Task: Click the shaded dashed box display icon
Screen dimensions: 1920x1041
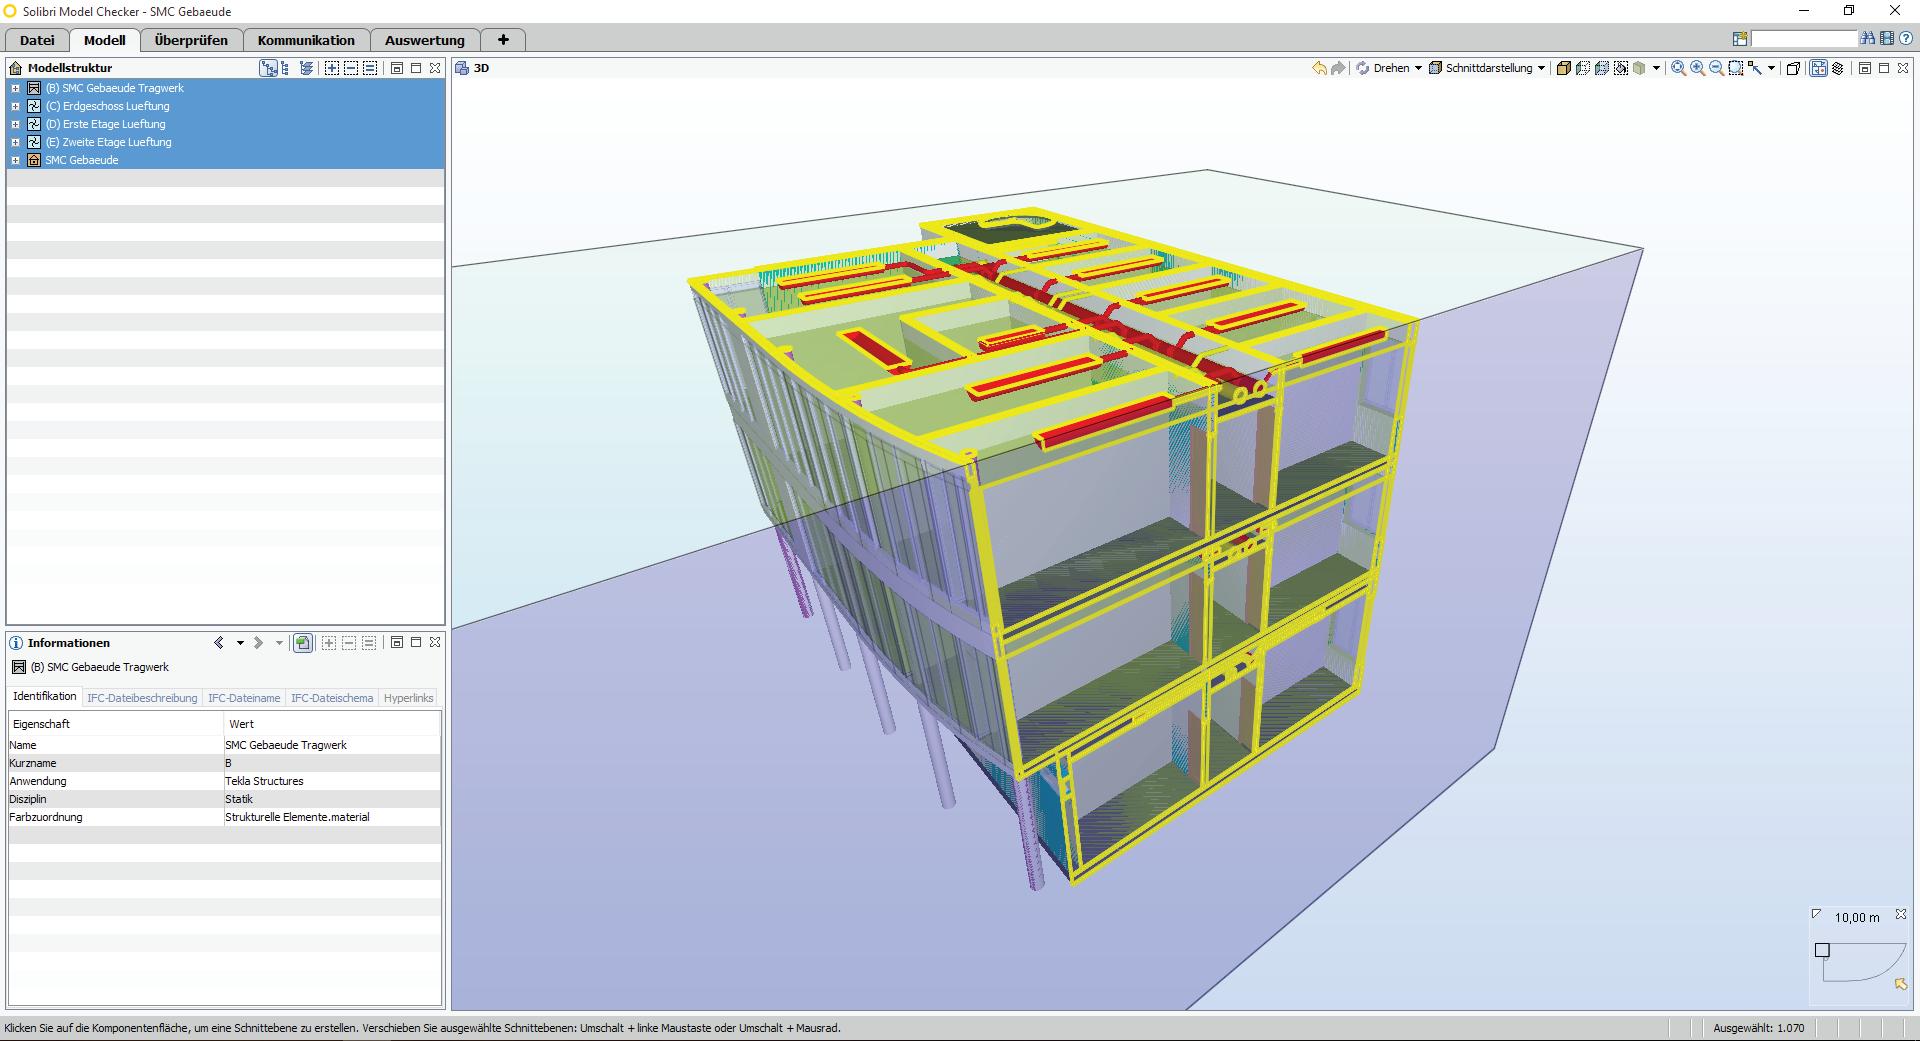Action: click(1601, 68)
